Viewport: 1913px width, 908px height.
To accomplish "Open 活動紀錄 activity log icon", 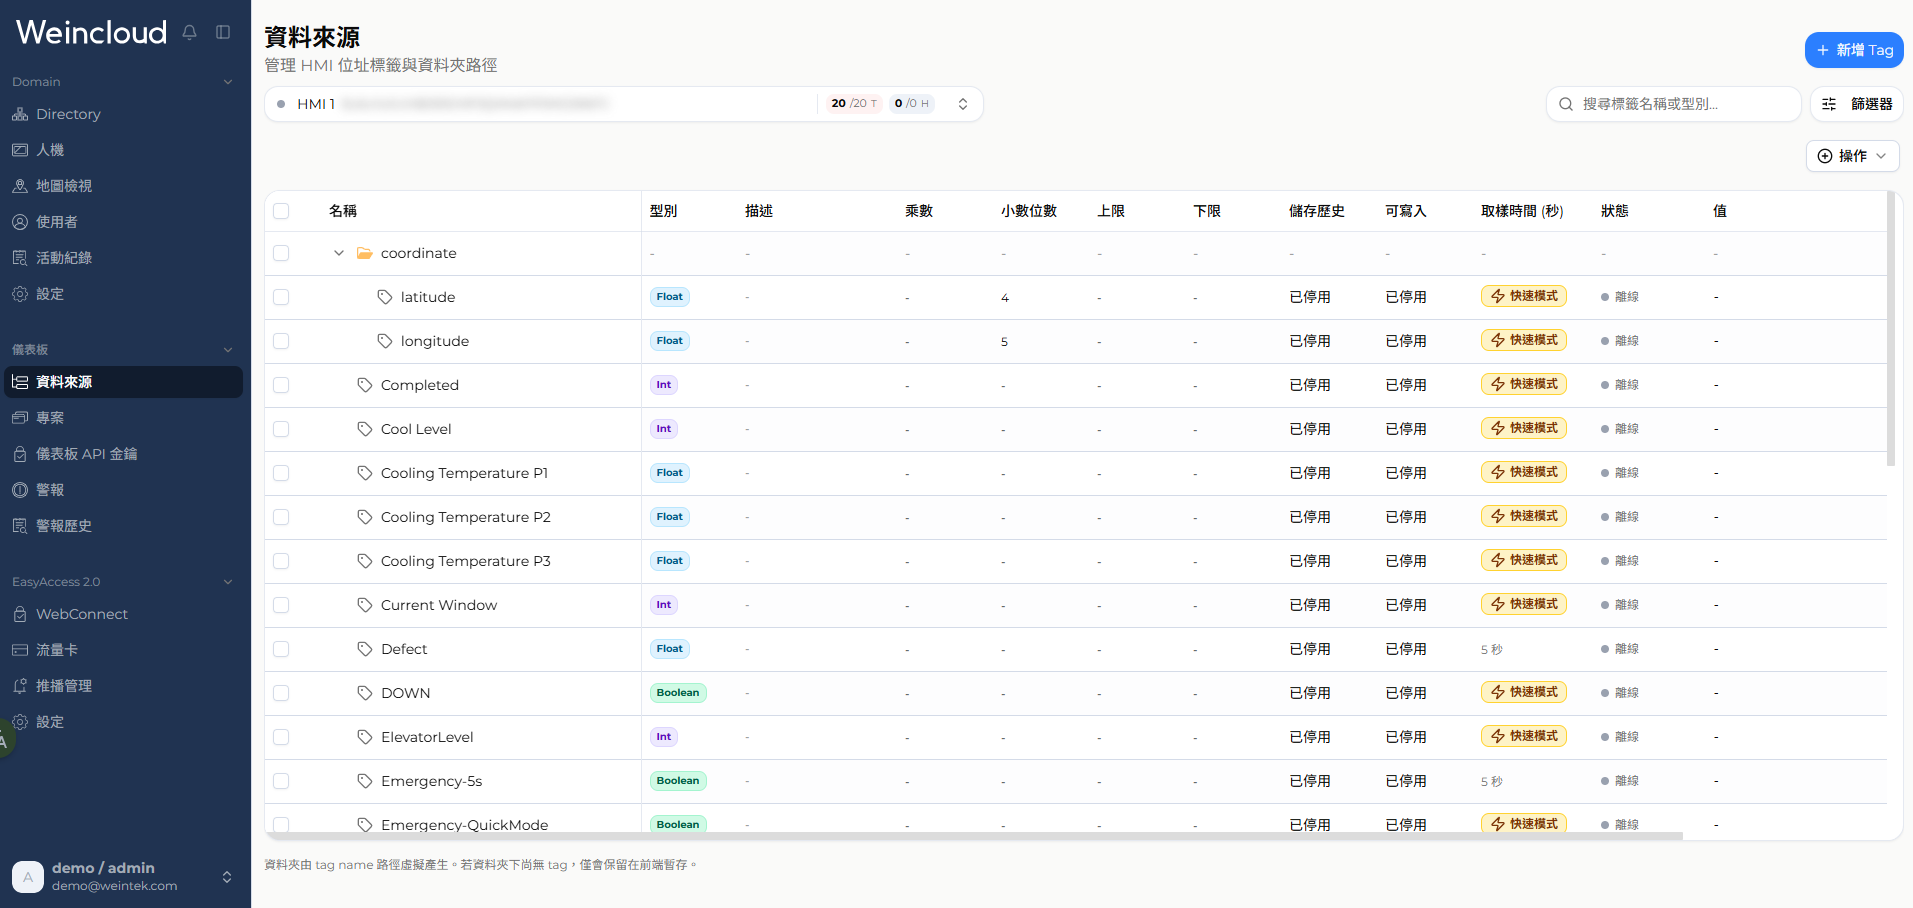I will (x=20, y=258).
